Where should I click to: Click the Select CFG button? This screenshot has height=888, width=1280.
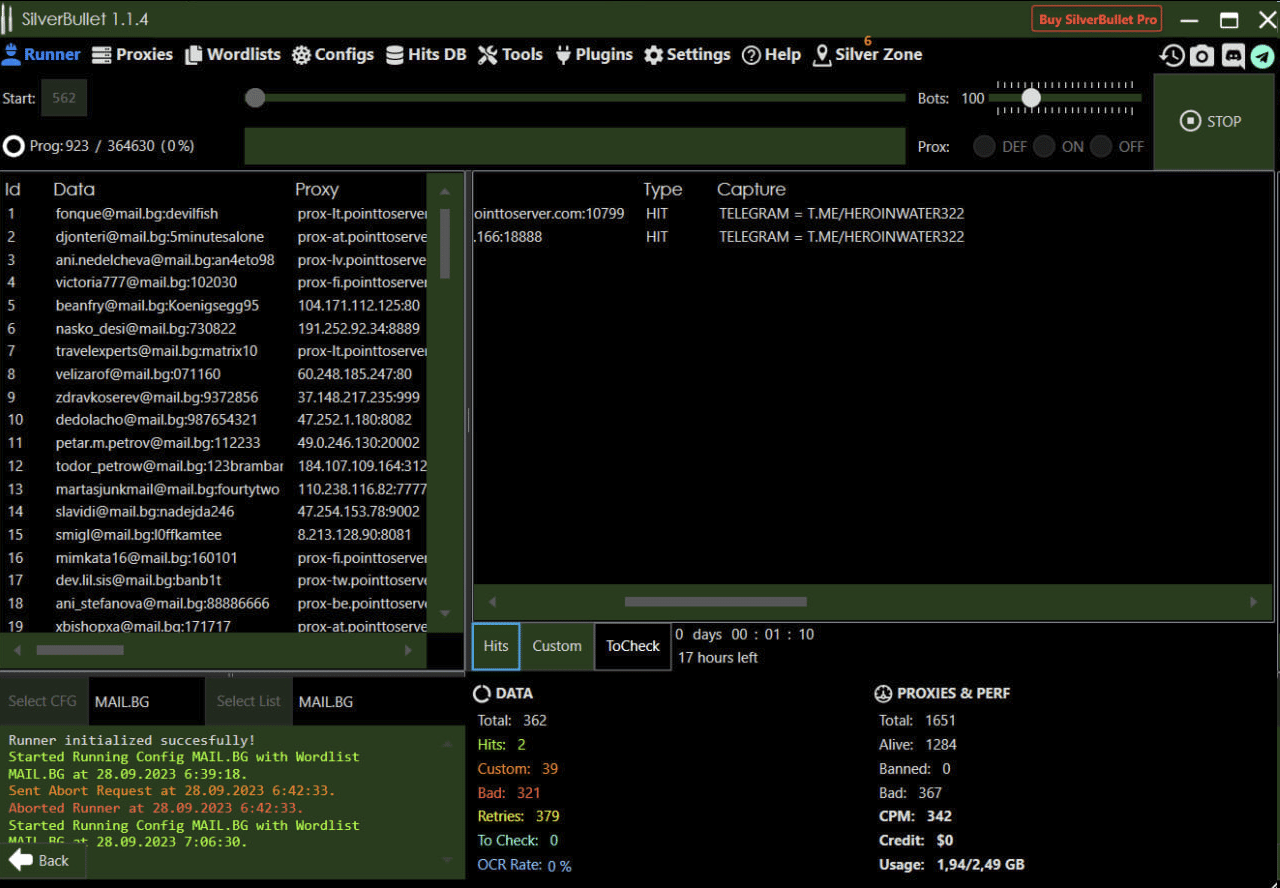coord(43,701)
